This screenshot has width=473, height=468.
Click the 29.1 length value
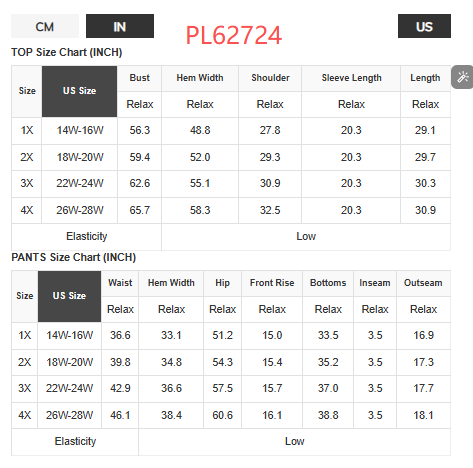click(x=425, y=130)
